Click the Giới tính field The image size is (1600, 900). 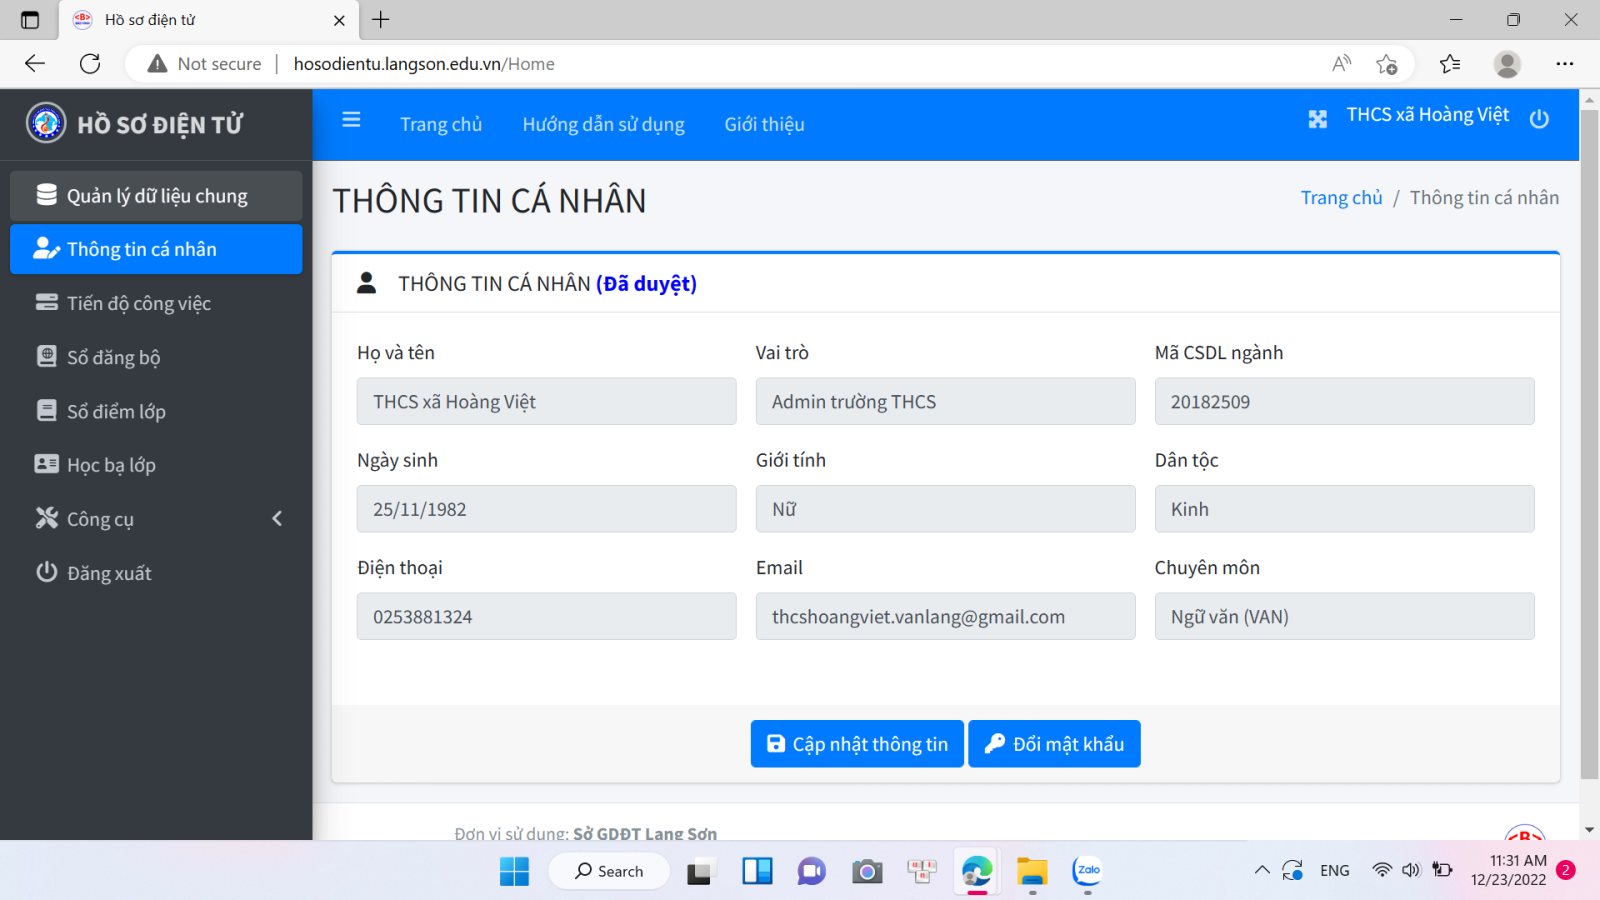[x=945, y=509]
